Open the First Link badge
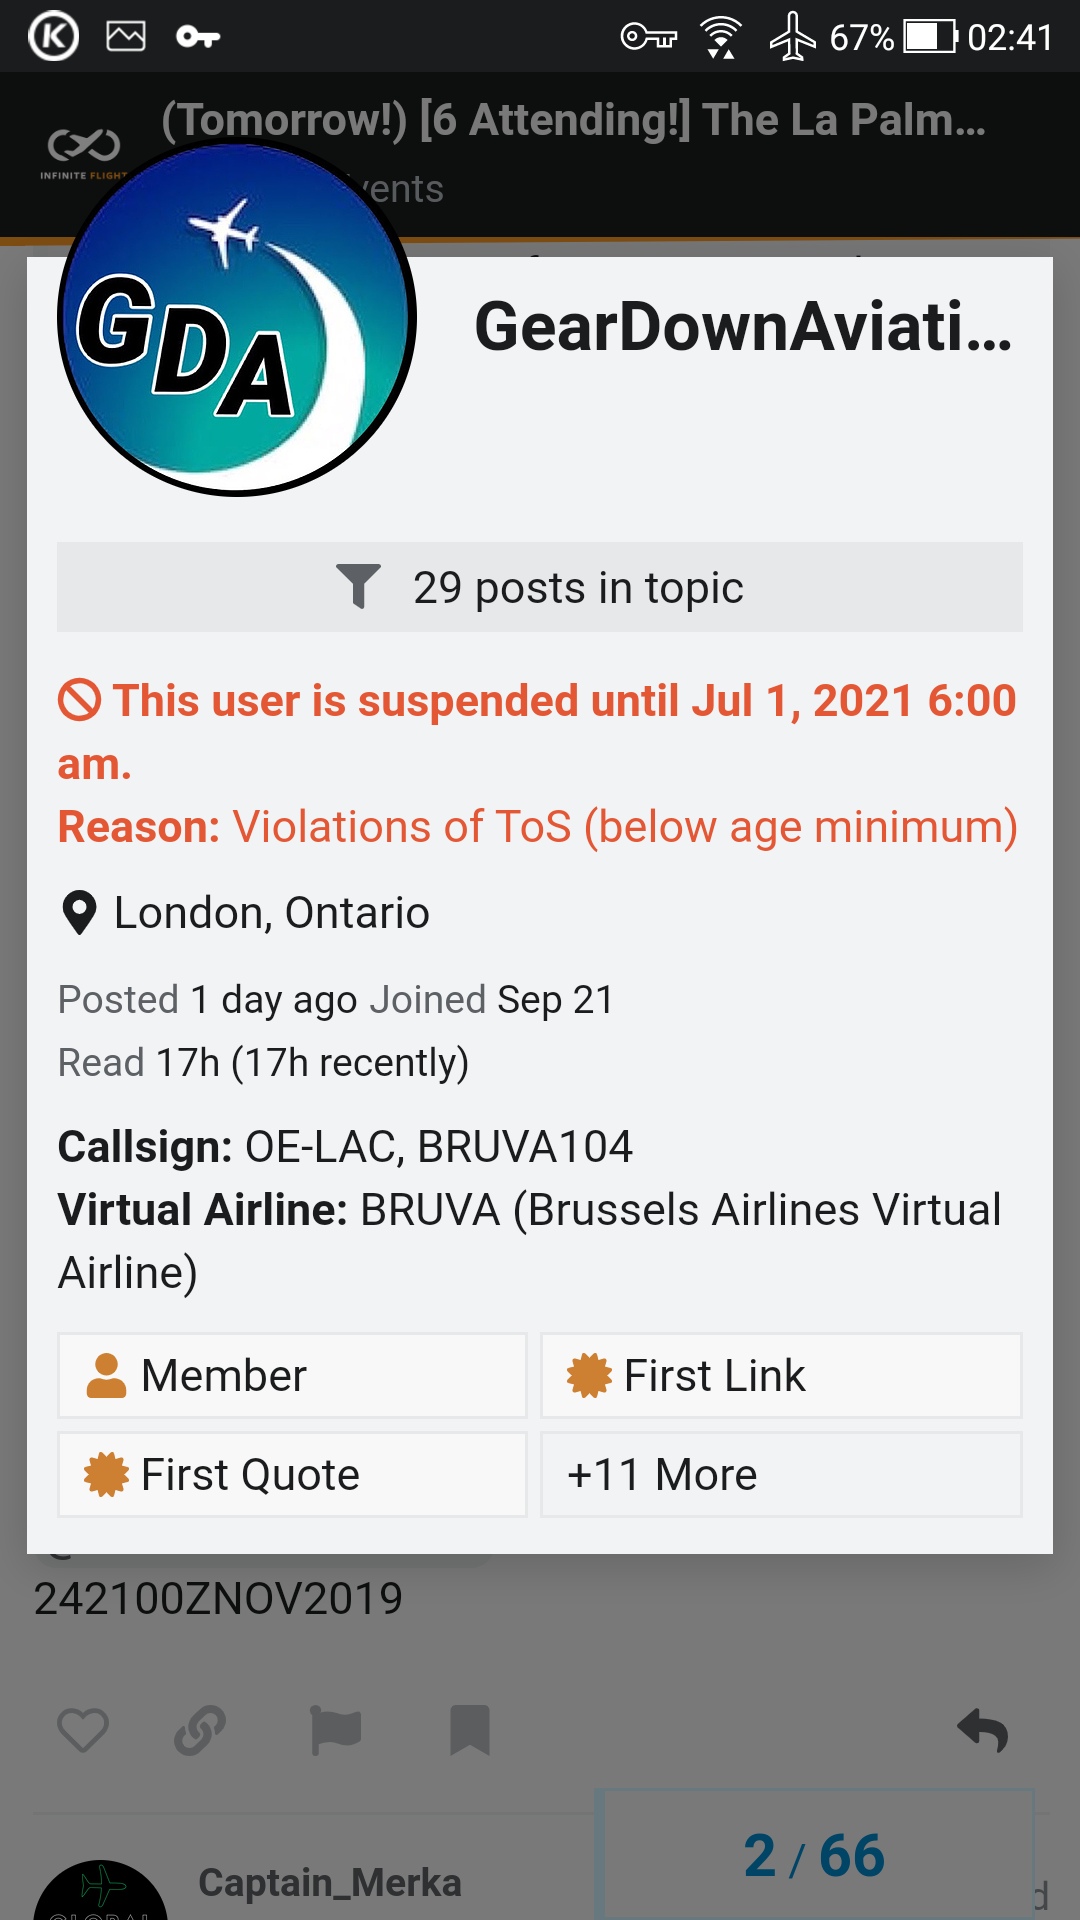 pos(781,1375)
